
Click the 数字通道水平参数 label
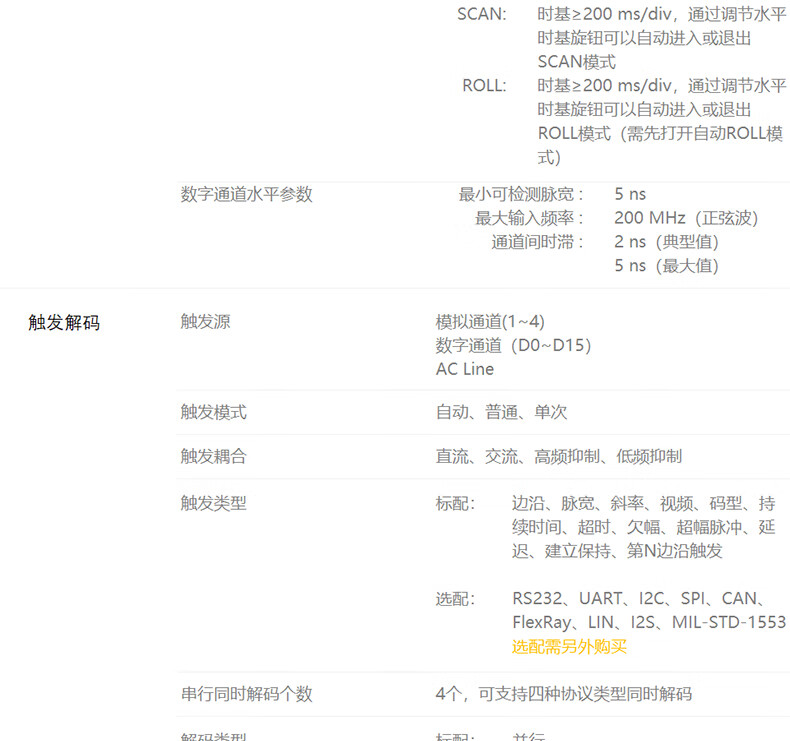247,194
